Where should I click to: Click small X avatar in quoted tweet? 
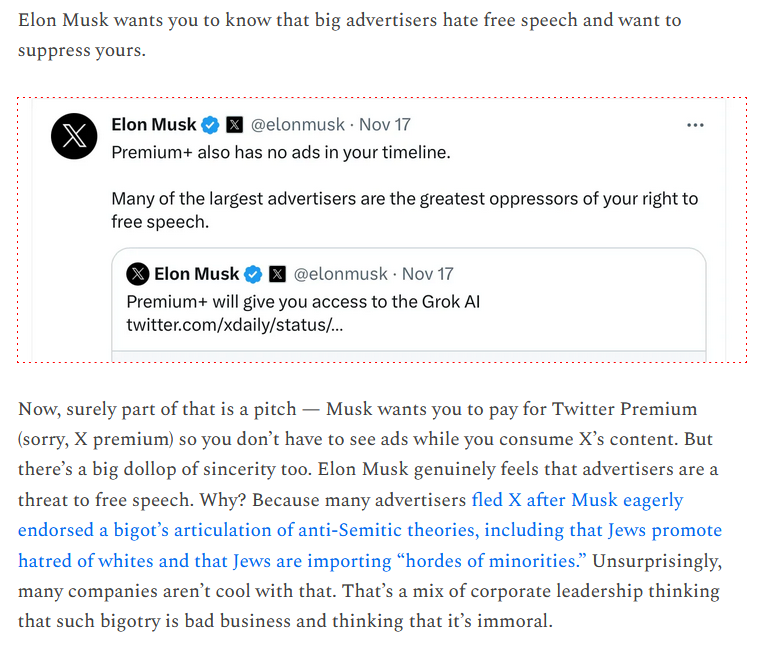tap(138, 274)
